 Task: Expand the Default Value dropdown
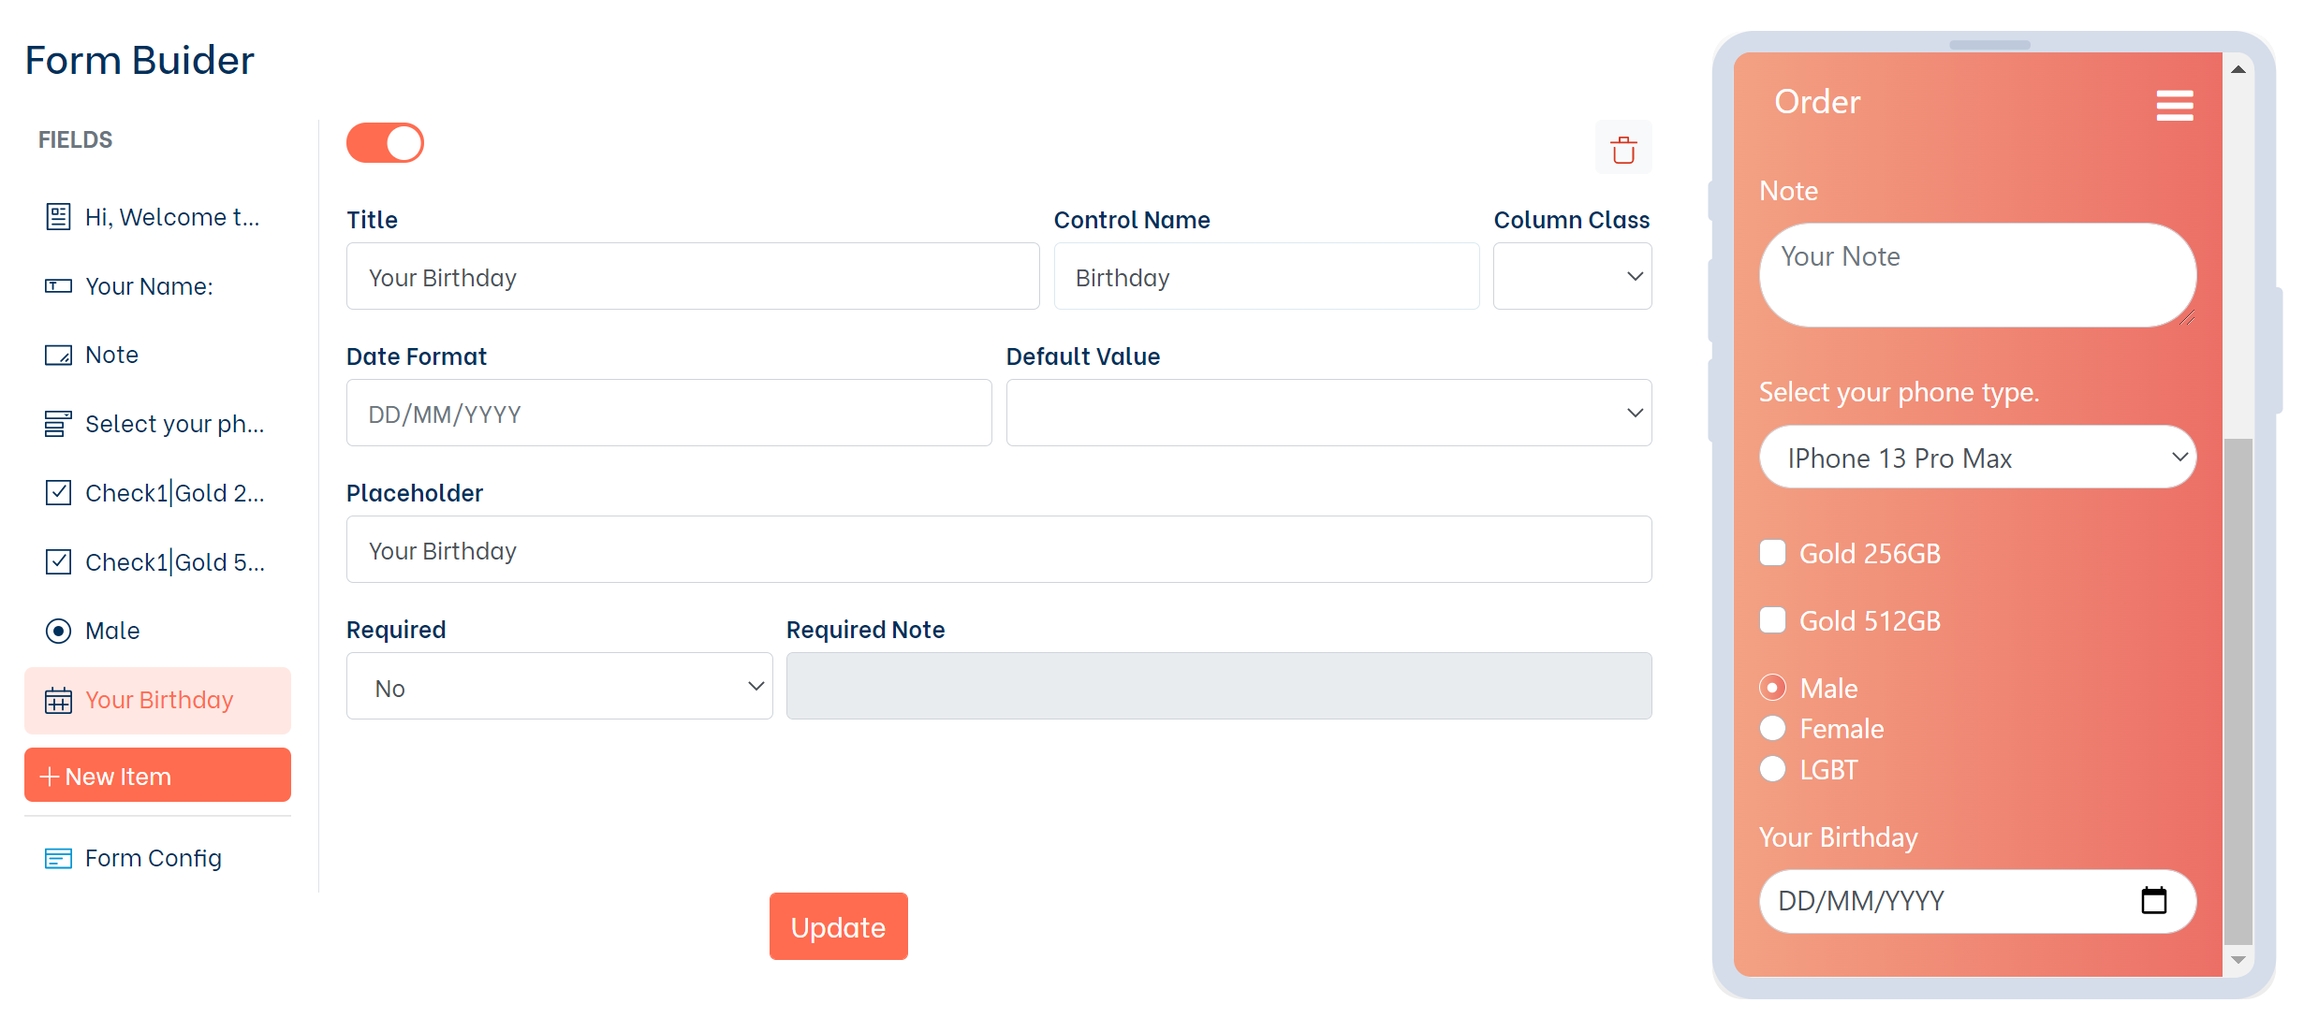(x=1328, y=413)
